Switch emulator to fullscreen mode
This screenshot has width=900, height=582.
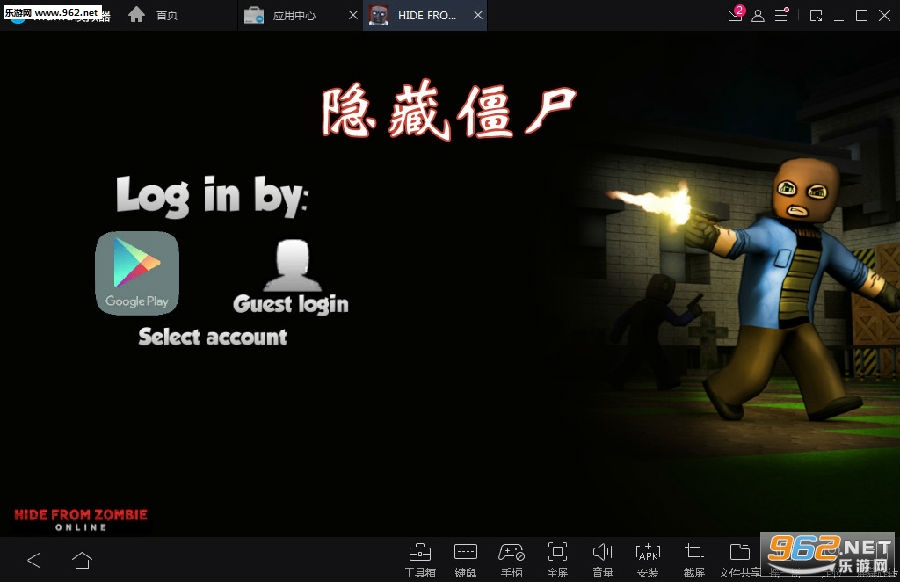[557, 560]
